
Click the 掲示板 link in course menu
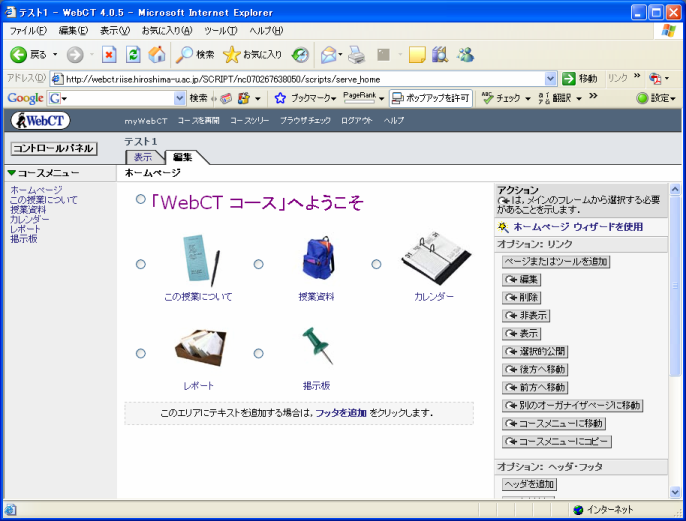pyautogui.click(x=24, y=239)
